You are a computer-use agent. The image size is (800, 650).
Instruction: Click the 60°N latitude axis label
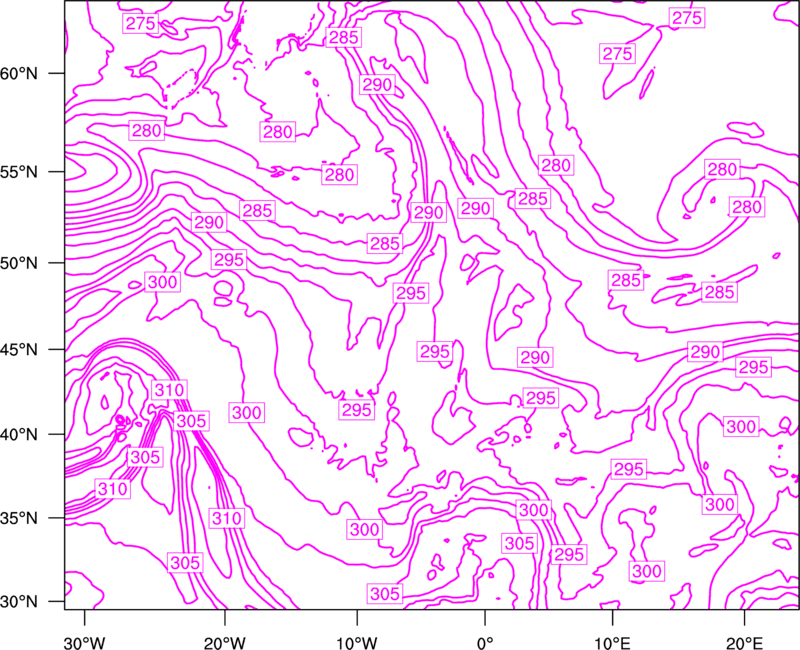click(19, 73)
